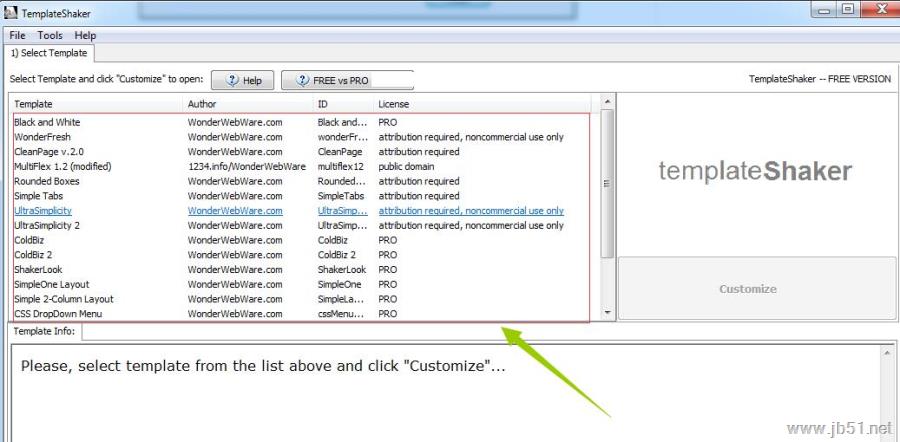Click the 'public domain' license cell
The image size is (900, 442).
tap(406, 166)
